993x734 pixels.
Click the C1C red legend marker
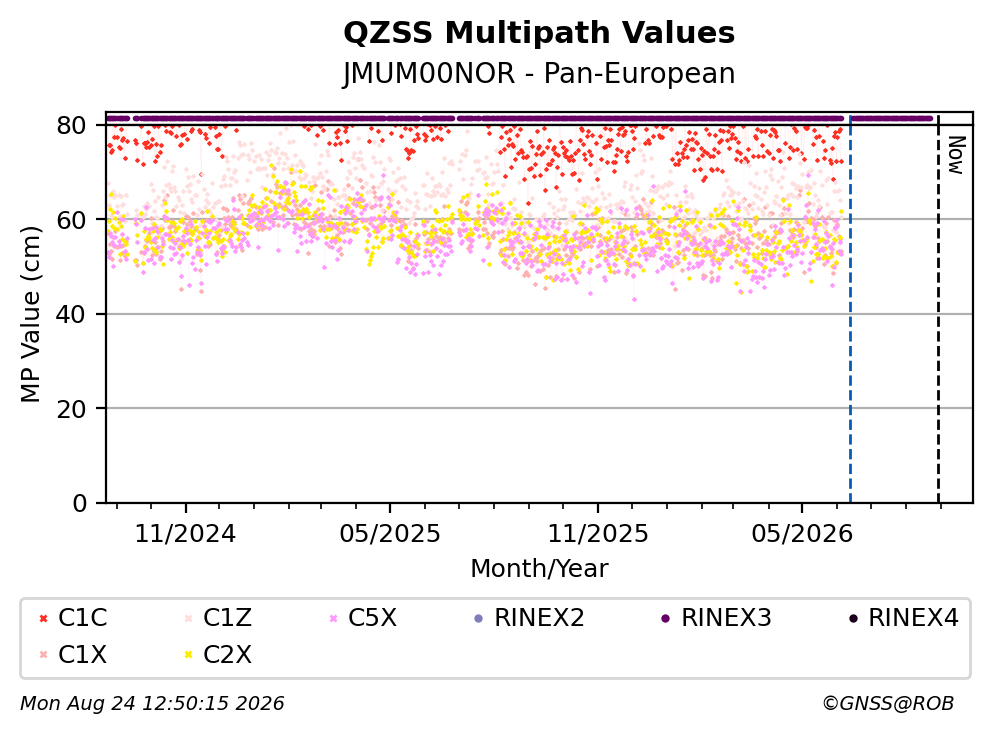click(x=44, y=618)
